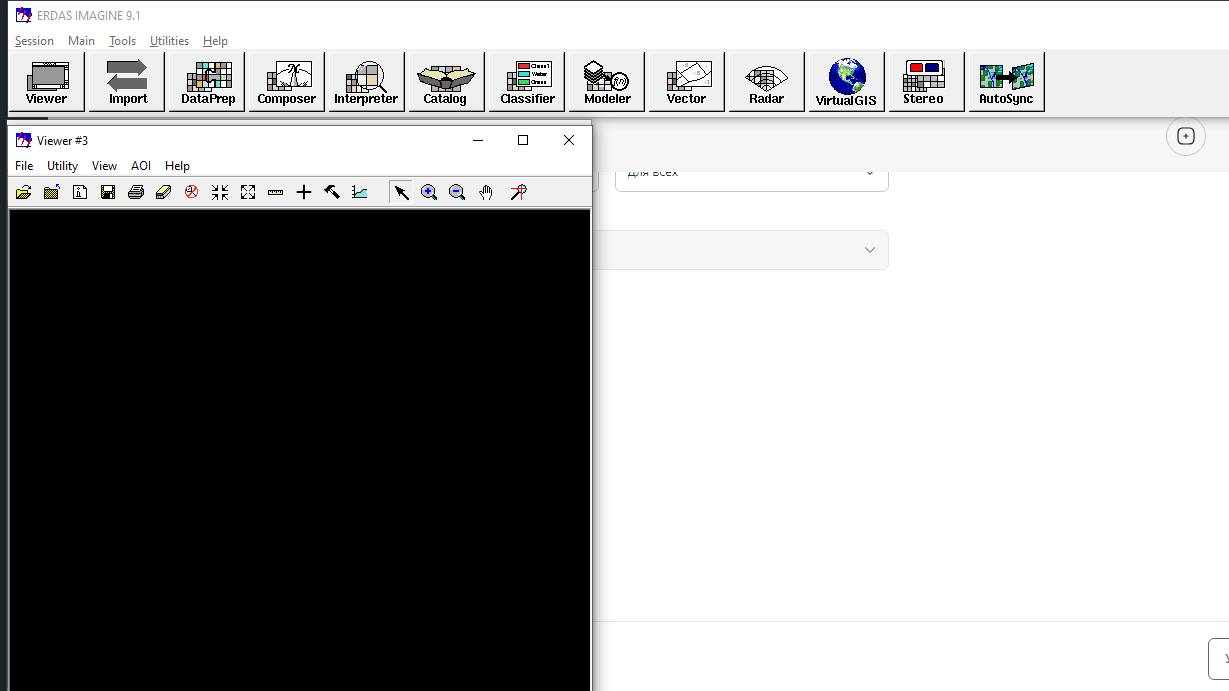Viewport: 1229px width, 691px height.
Task: Launch VirtualGIS
Action: 846,82
